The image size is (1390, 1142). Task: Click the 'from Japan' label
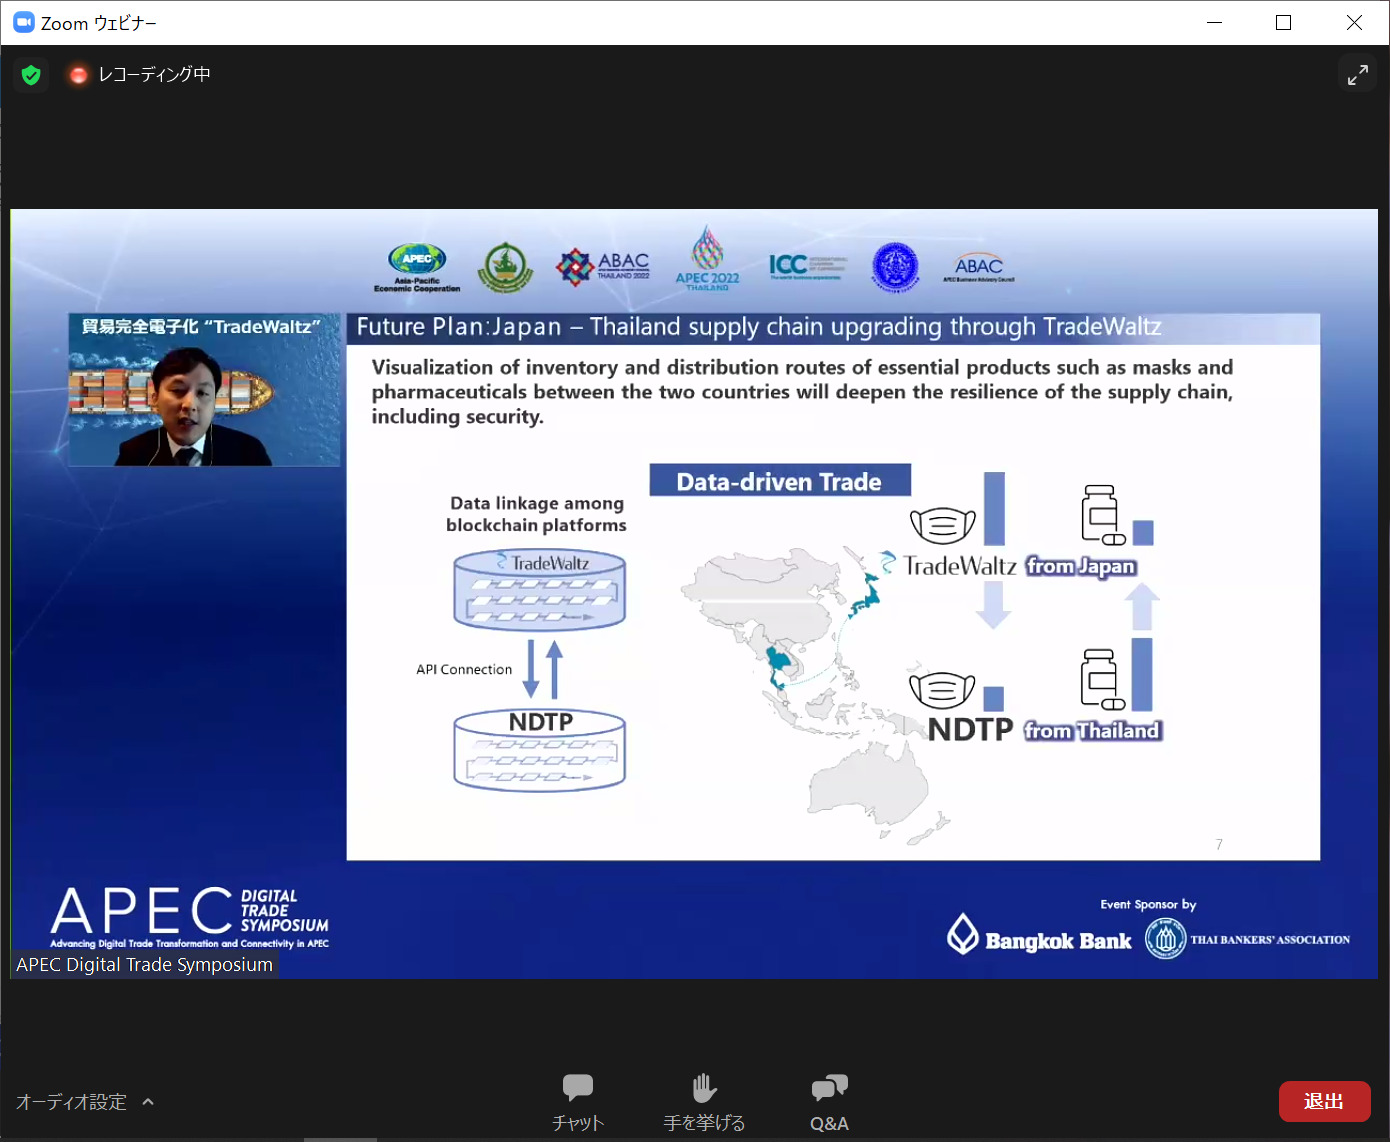pos(1081,566)
